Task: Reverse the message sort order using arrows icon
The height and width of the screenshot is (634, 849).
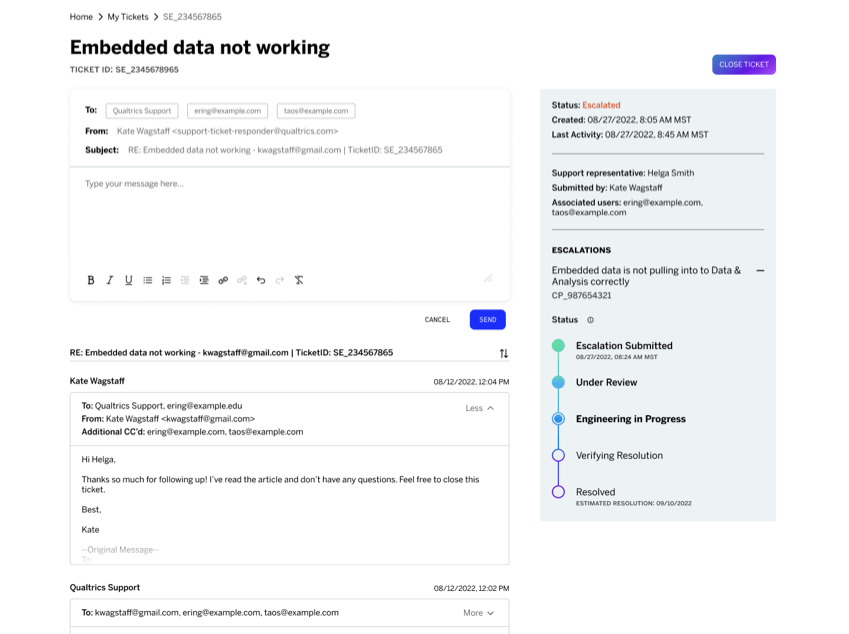Action: [x=504, y=354]
